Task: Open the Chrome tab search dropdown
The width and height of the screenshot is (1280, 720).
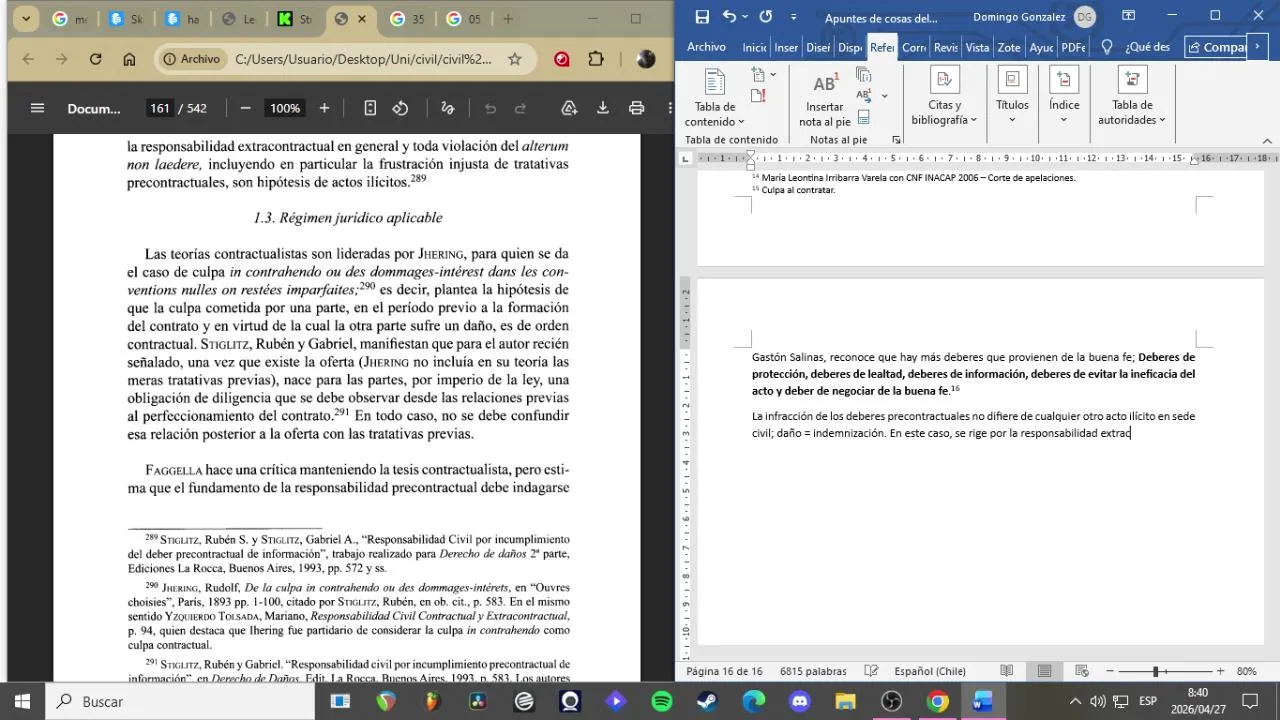Action: point(26,18)
